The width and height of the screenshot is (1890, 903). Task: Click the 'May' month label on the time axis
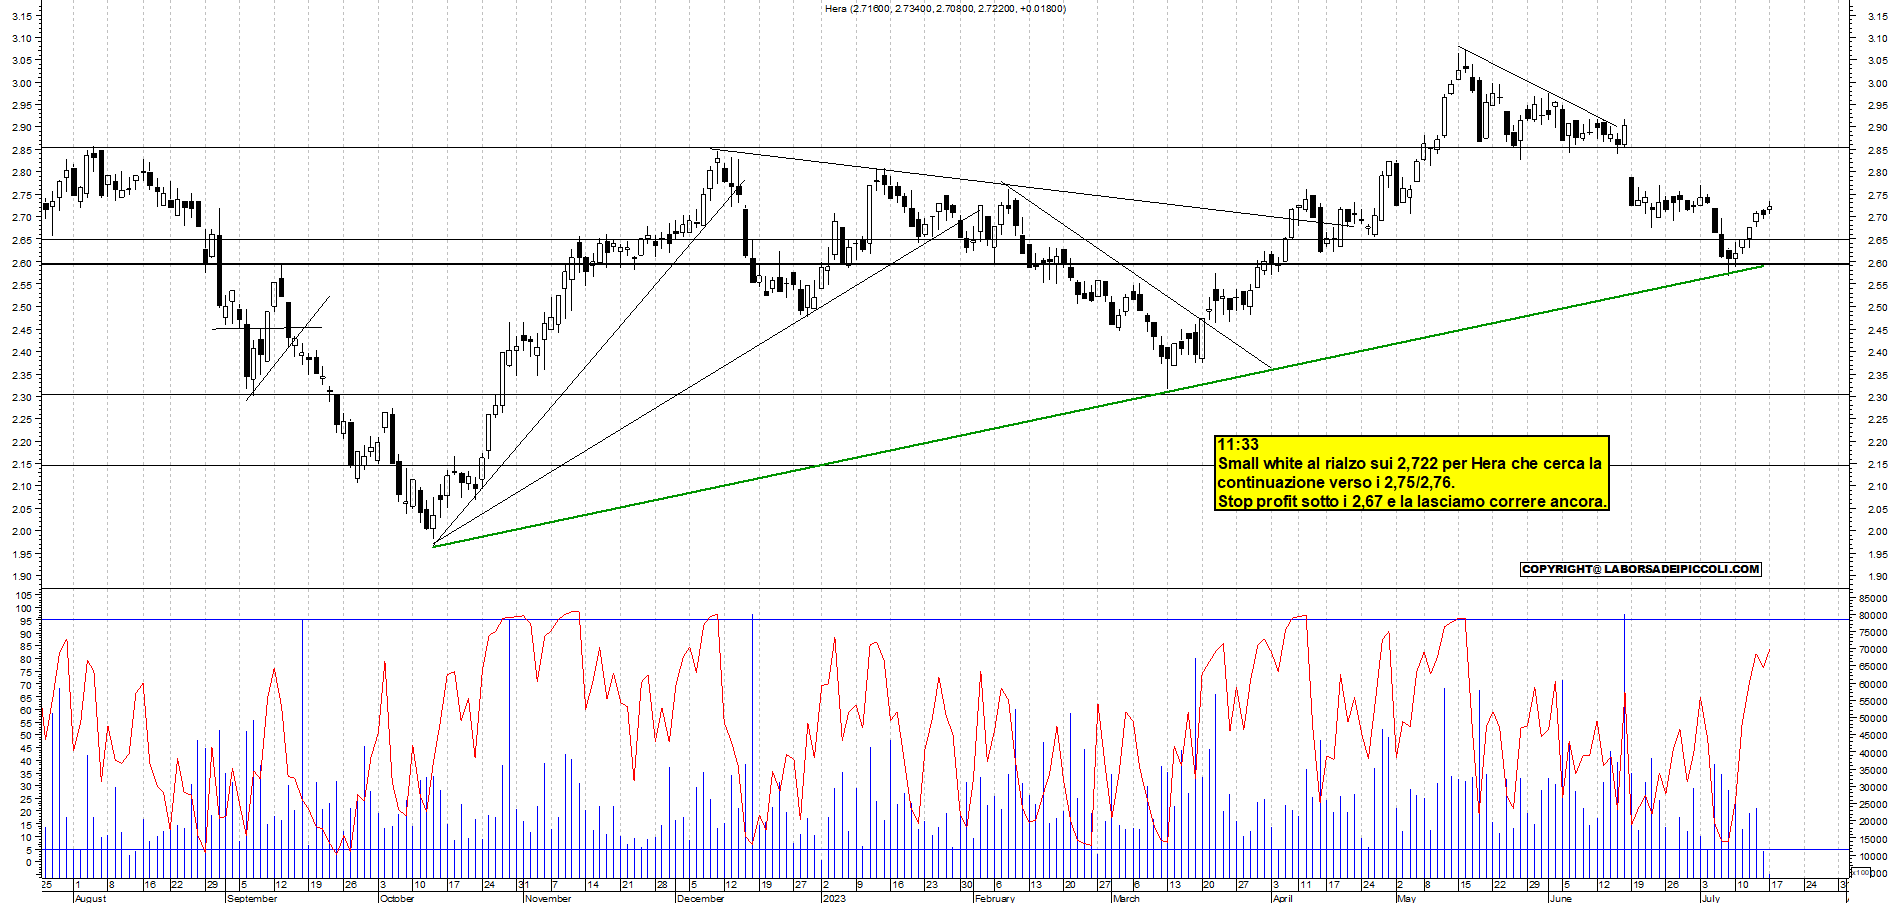[x=1406, y=898]
